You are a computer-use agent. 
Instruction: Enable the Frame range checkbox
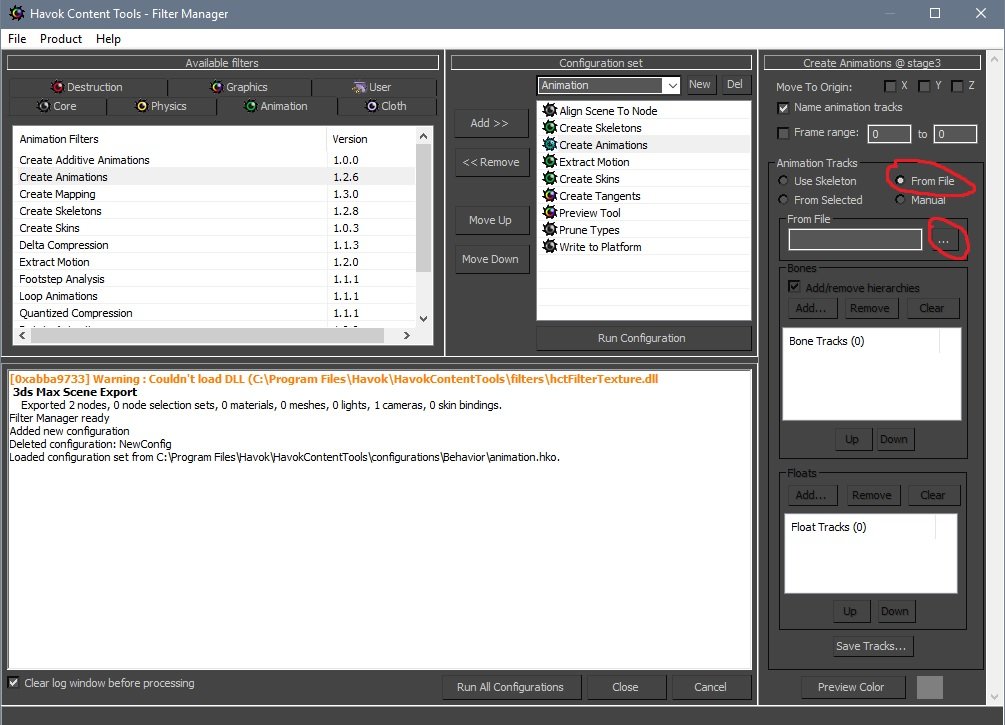tap(783, 133)
